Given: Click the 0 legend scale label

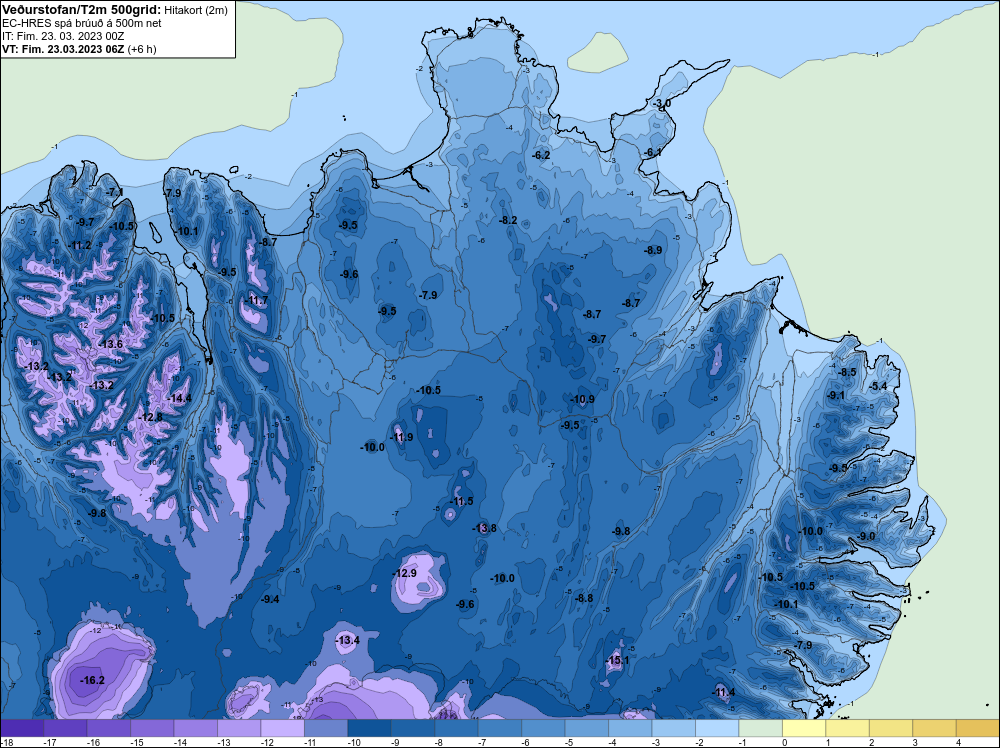Looking at the screenshot, I should [785, 743].
